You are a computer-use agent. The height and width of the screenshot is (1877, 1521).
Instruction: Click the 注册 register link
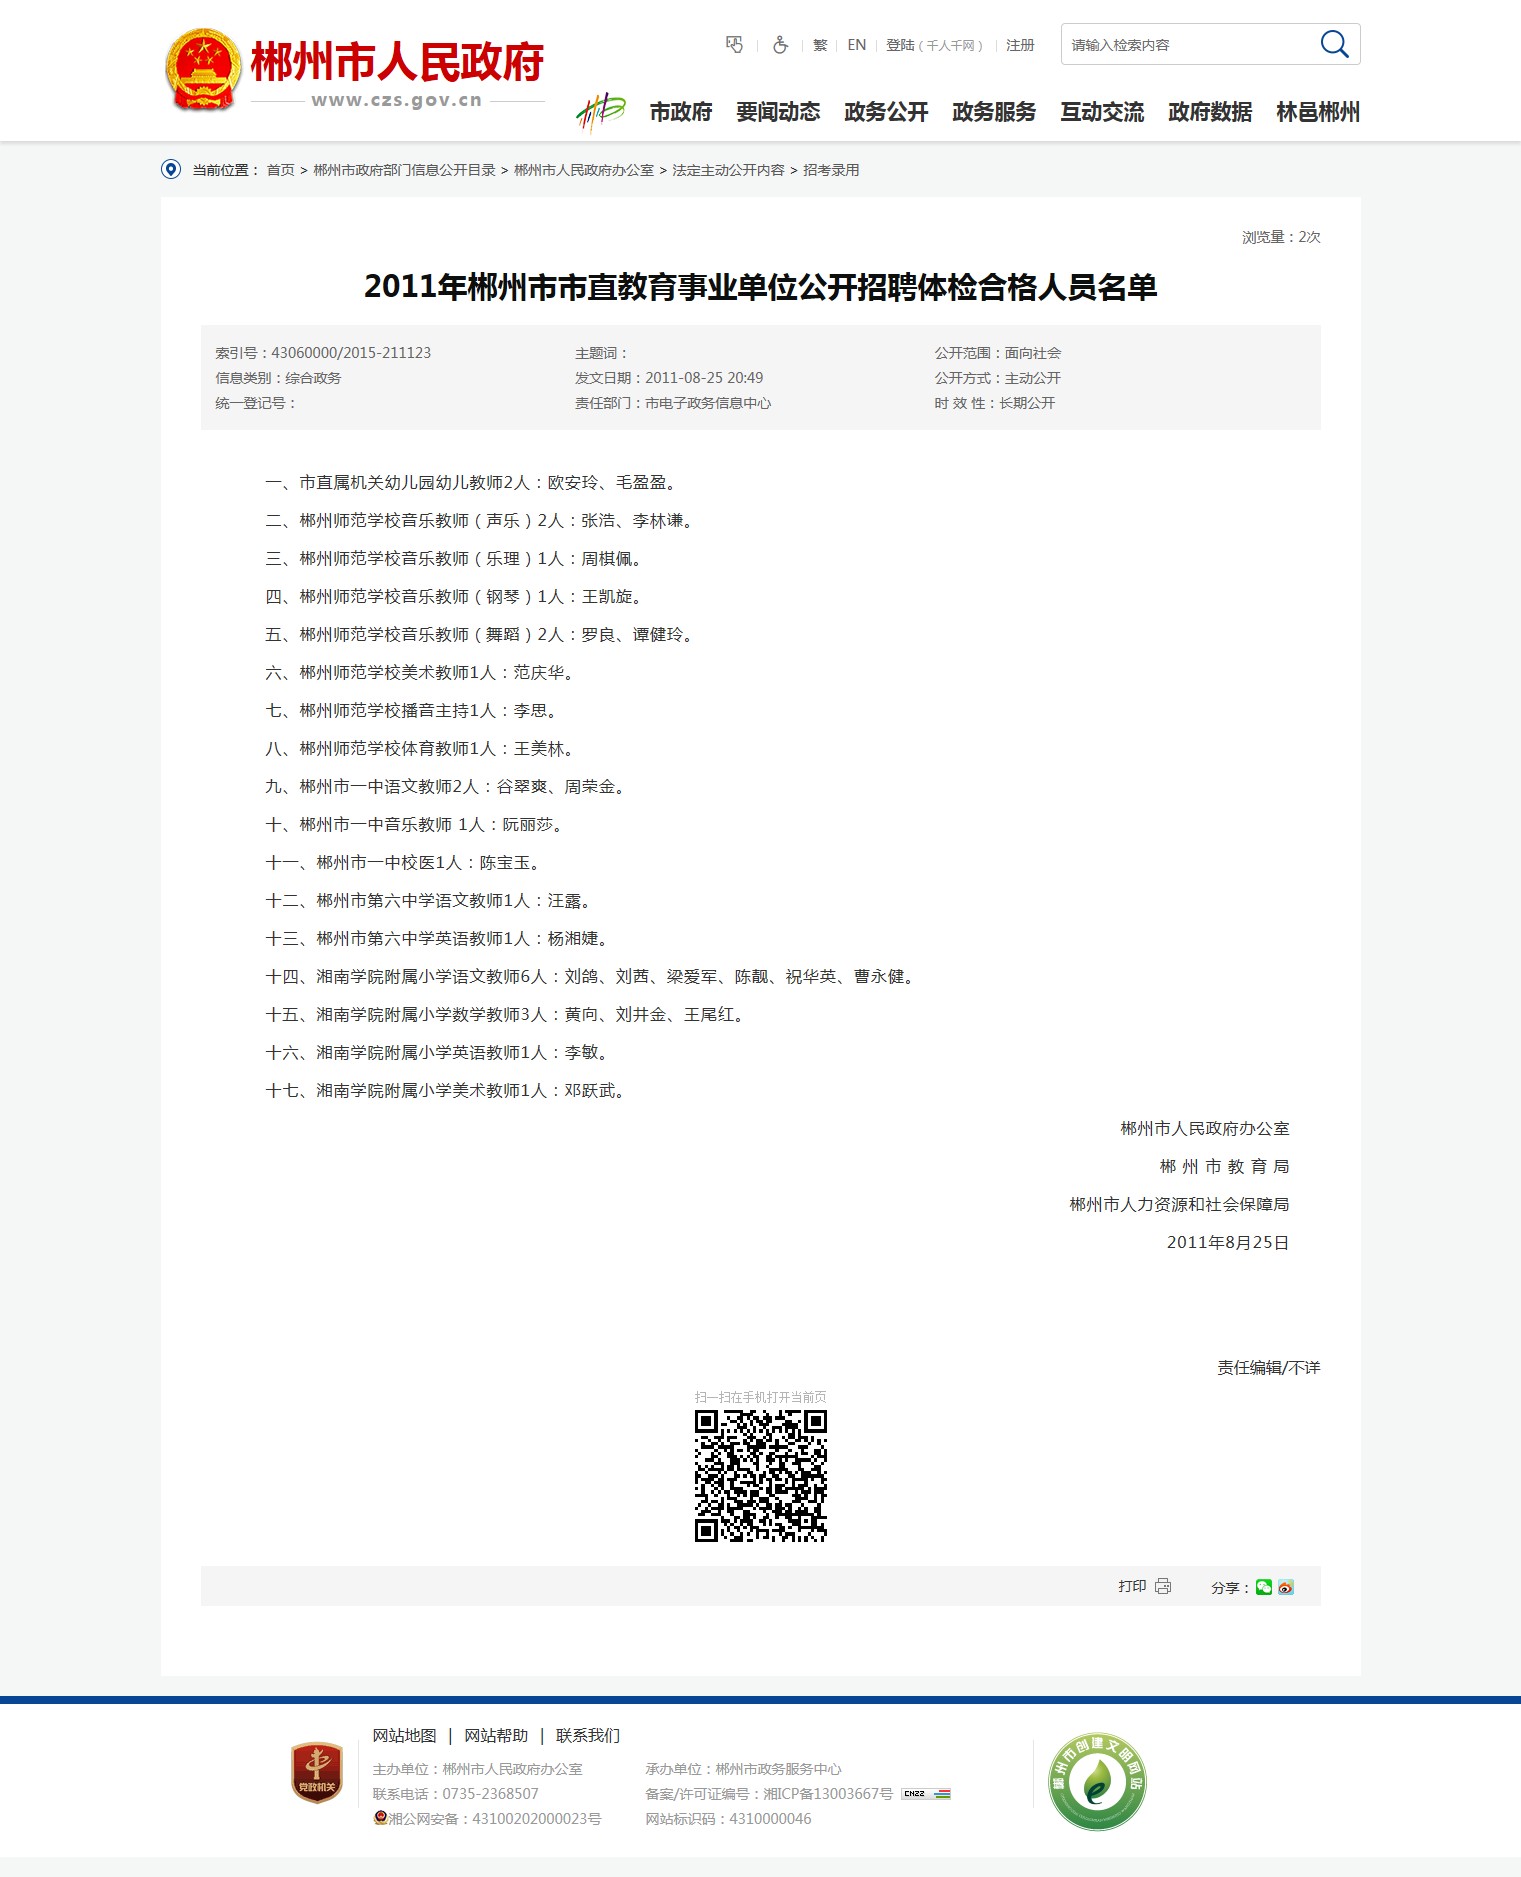1020,45
